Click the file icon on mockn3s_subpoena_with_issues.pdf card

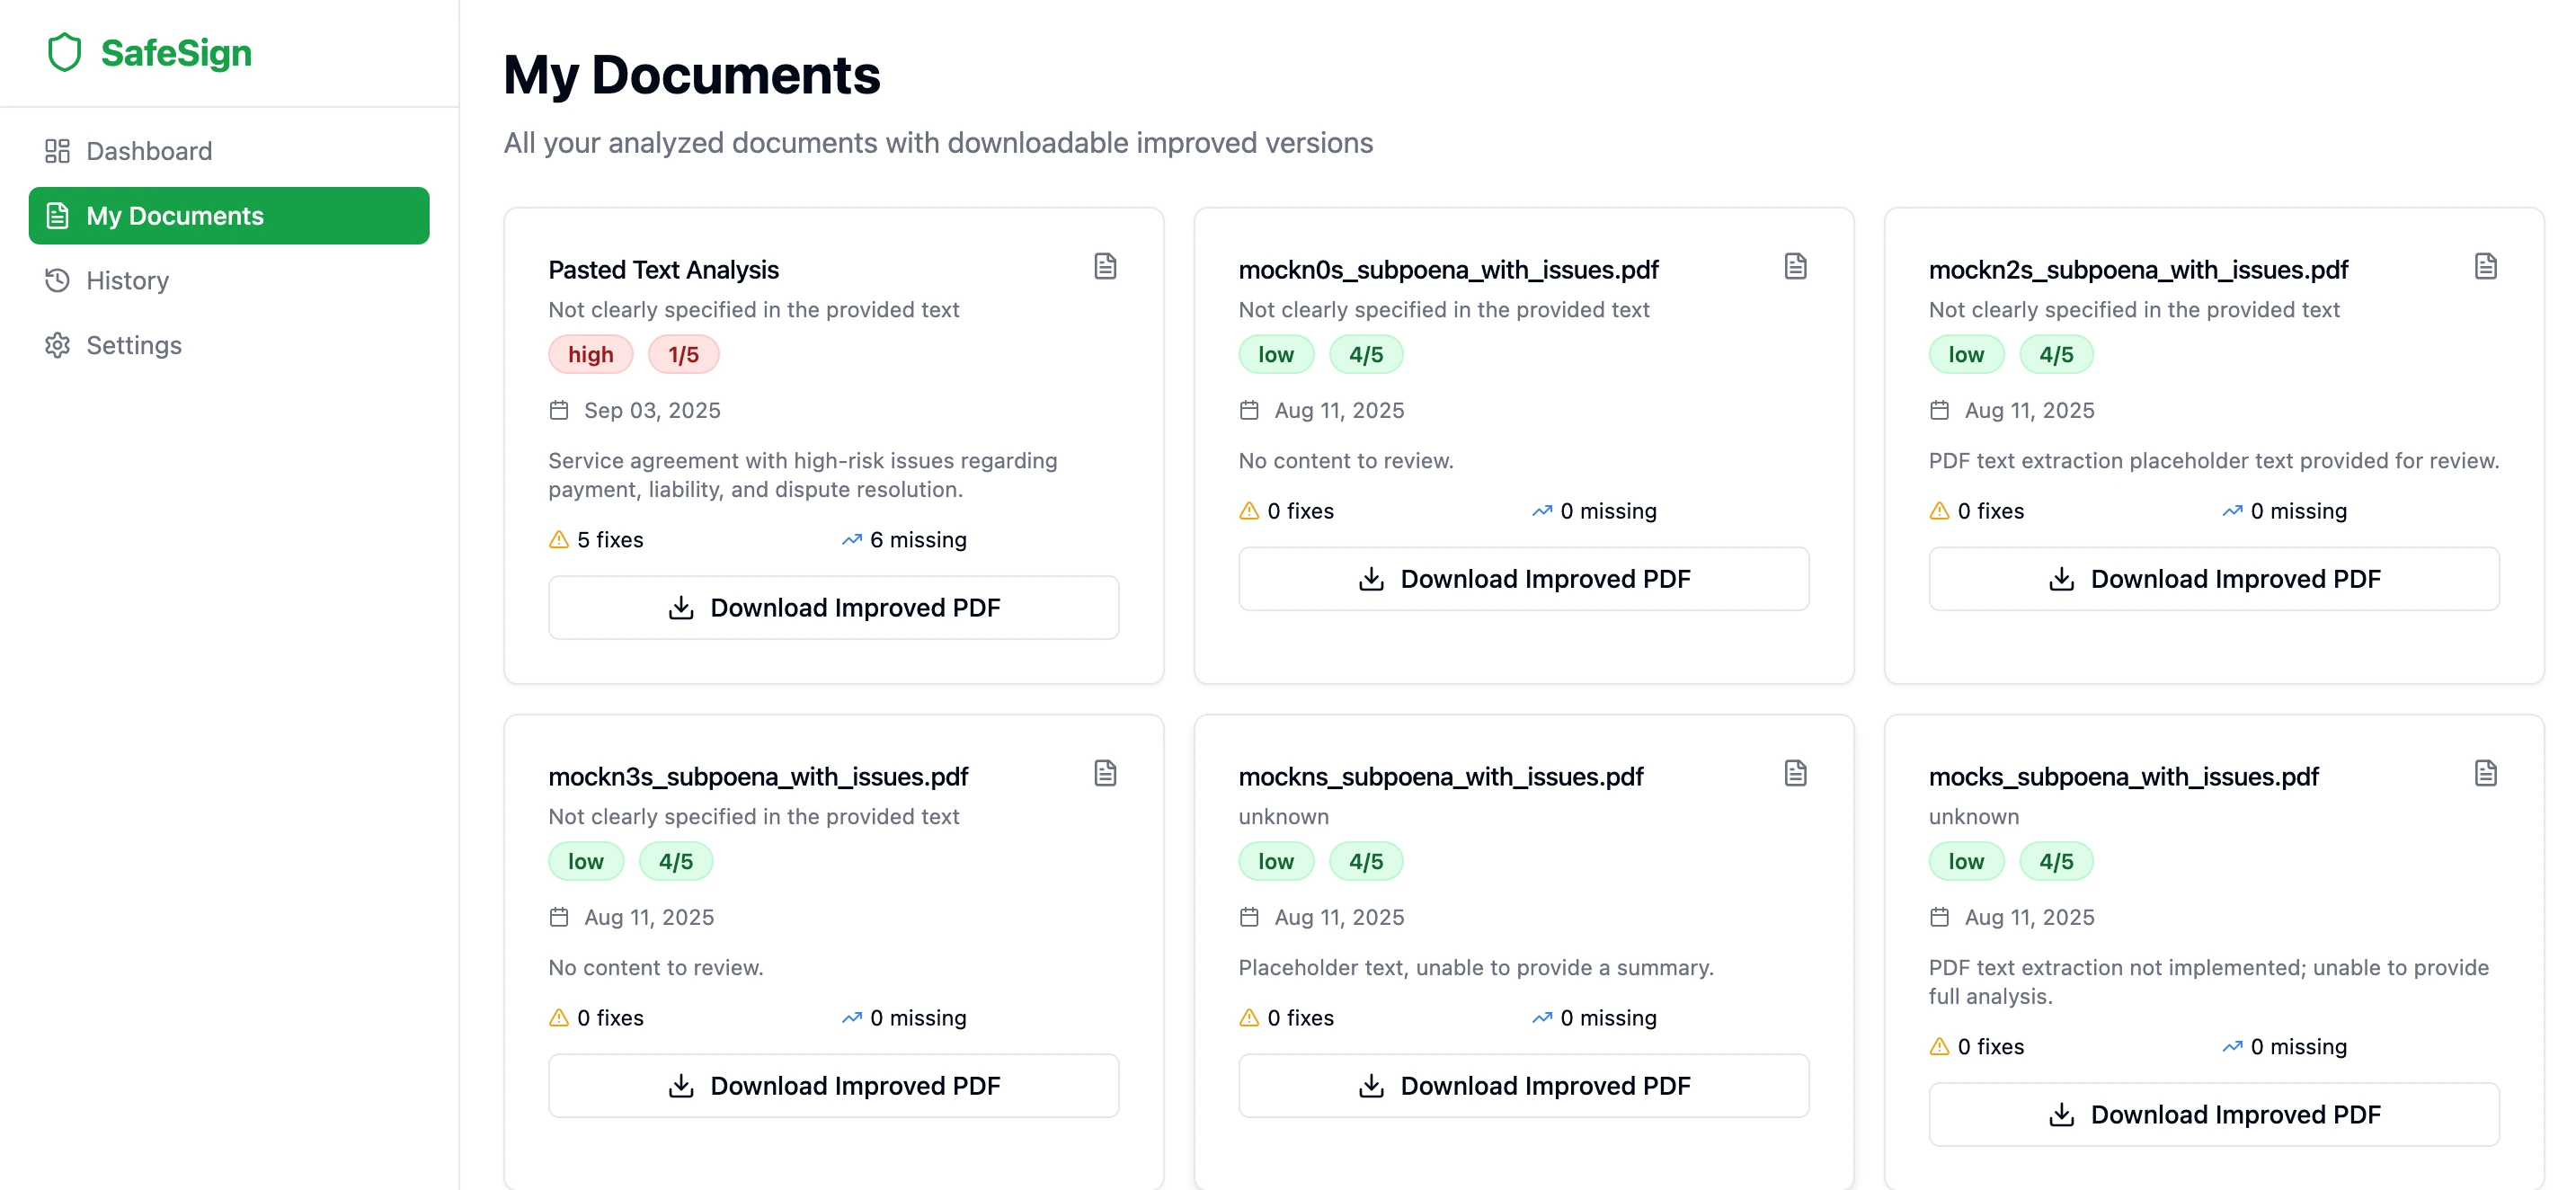(1104, 773)
